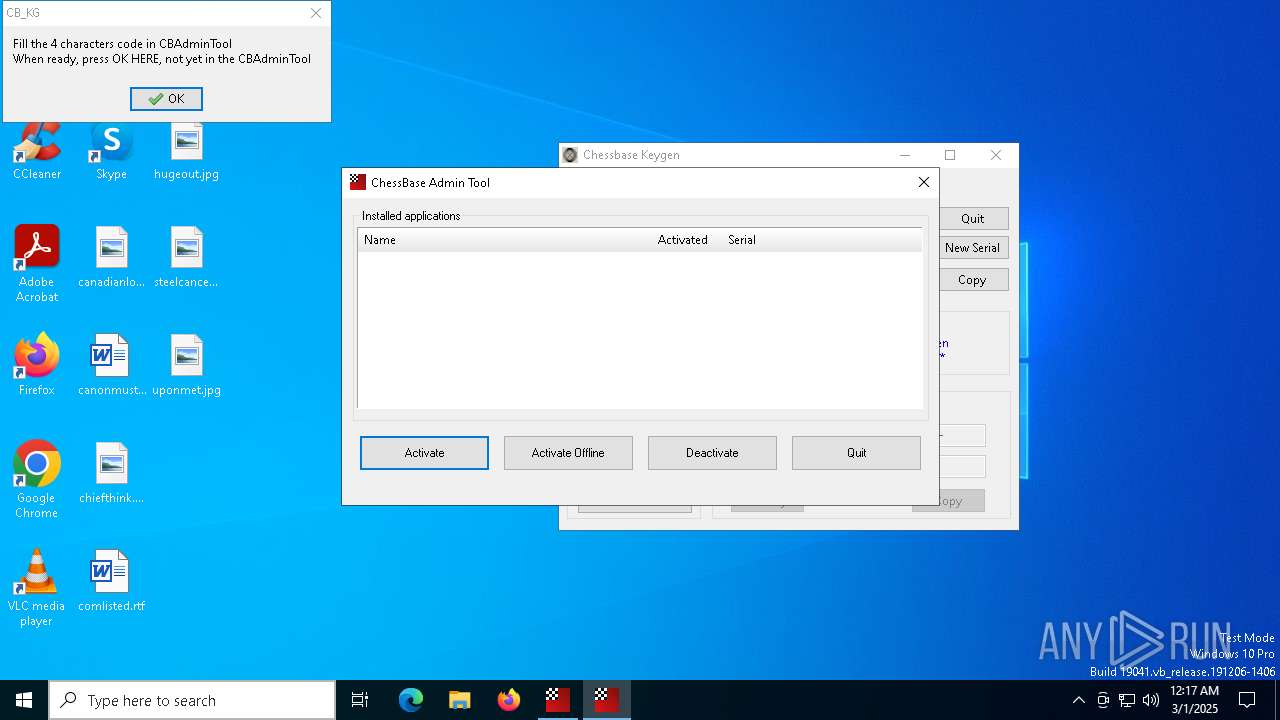Launch Firefox from taskbar

click(509, 700)
